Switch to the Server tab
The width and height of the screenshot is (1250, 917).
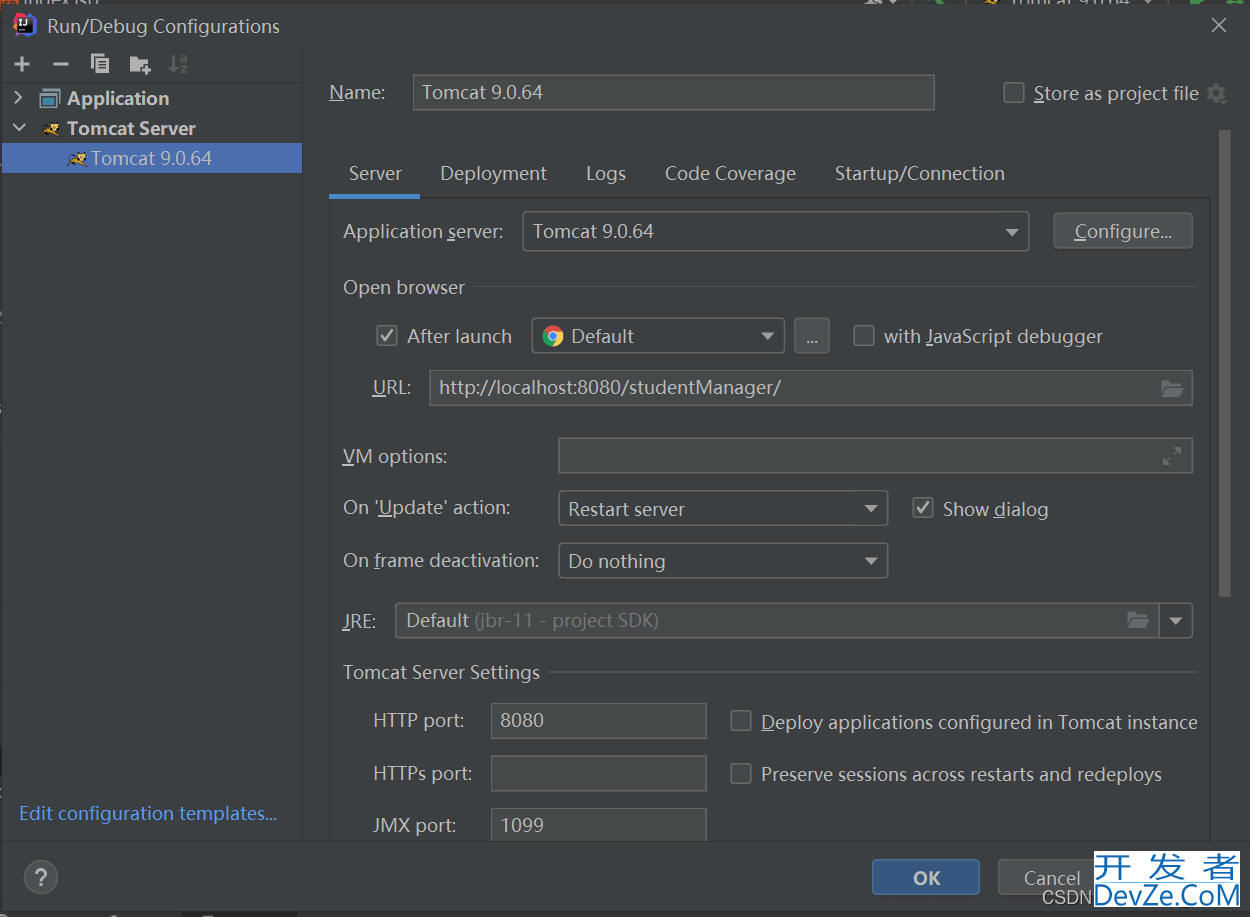375,174
